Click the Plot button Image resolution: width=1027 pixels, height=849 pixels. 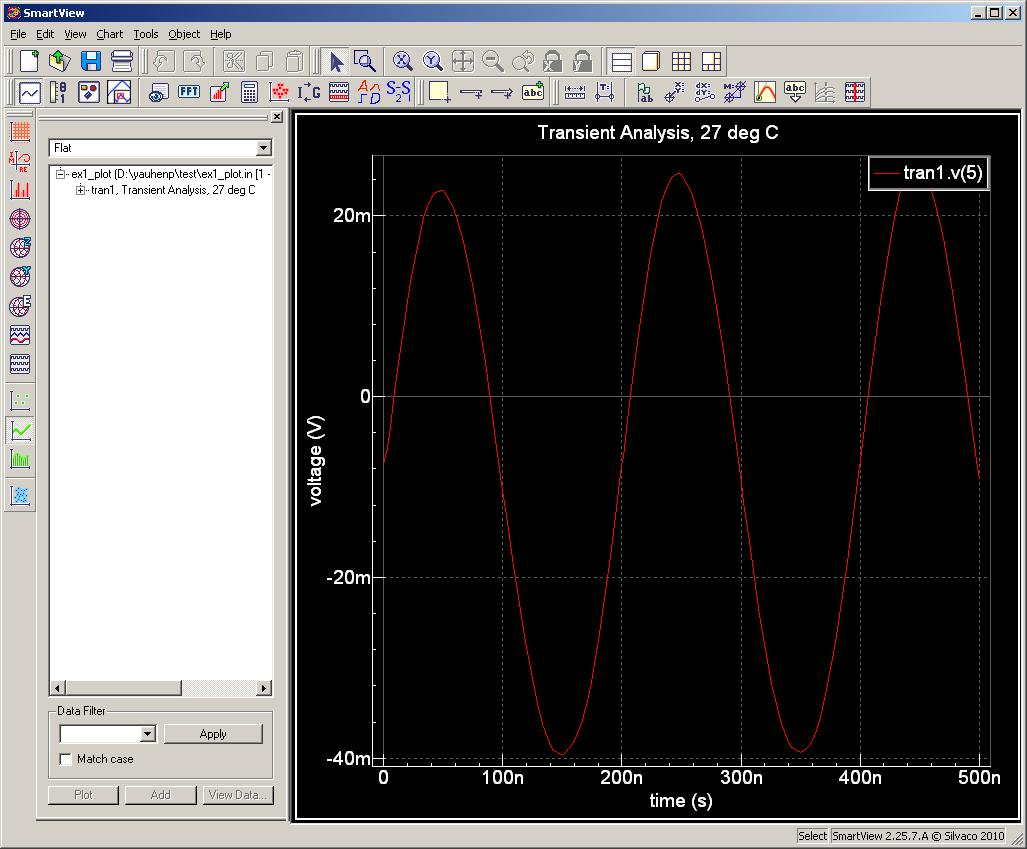tap(83, 795)
